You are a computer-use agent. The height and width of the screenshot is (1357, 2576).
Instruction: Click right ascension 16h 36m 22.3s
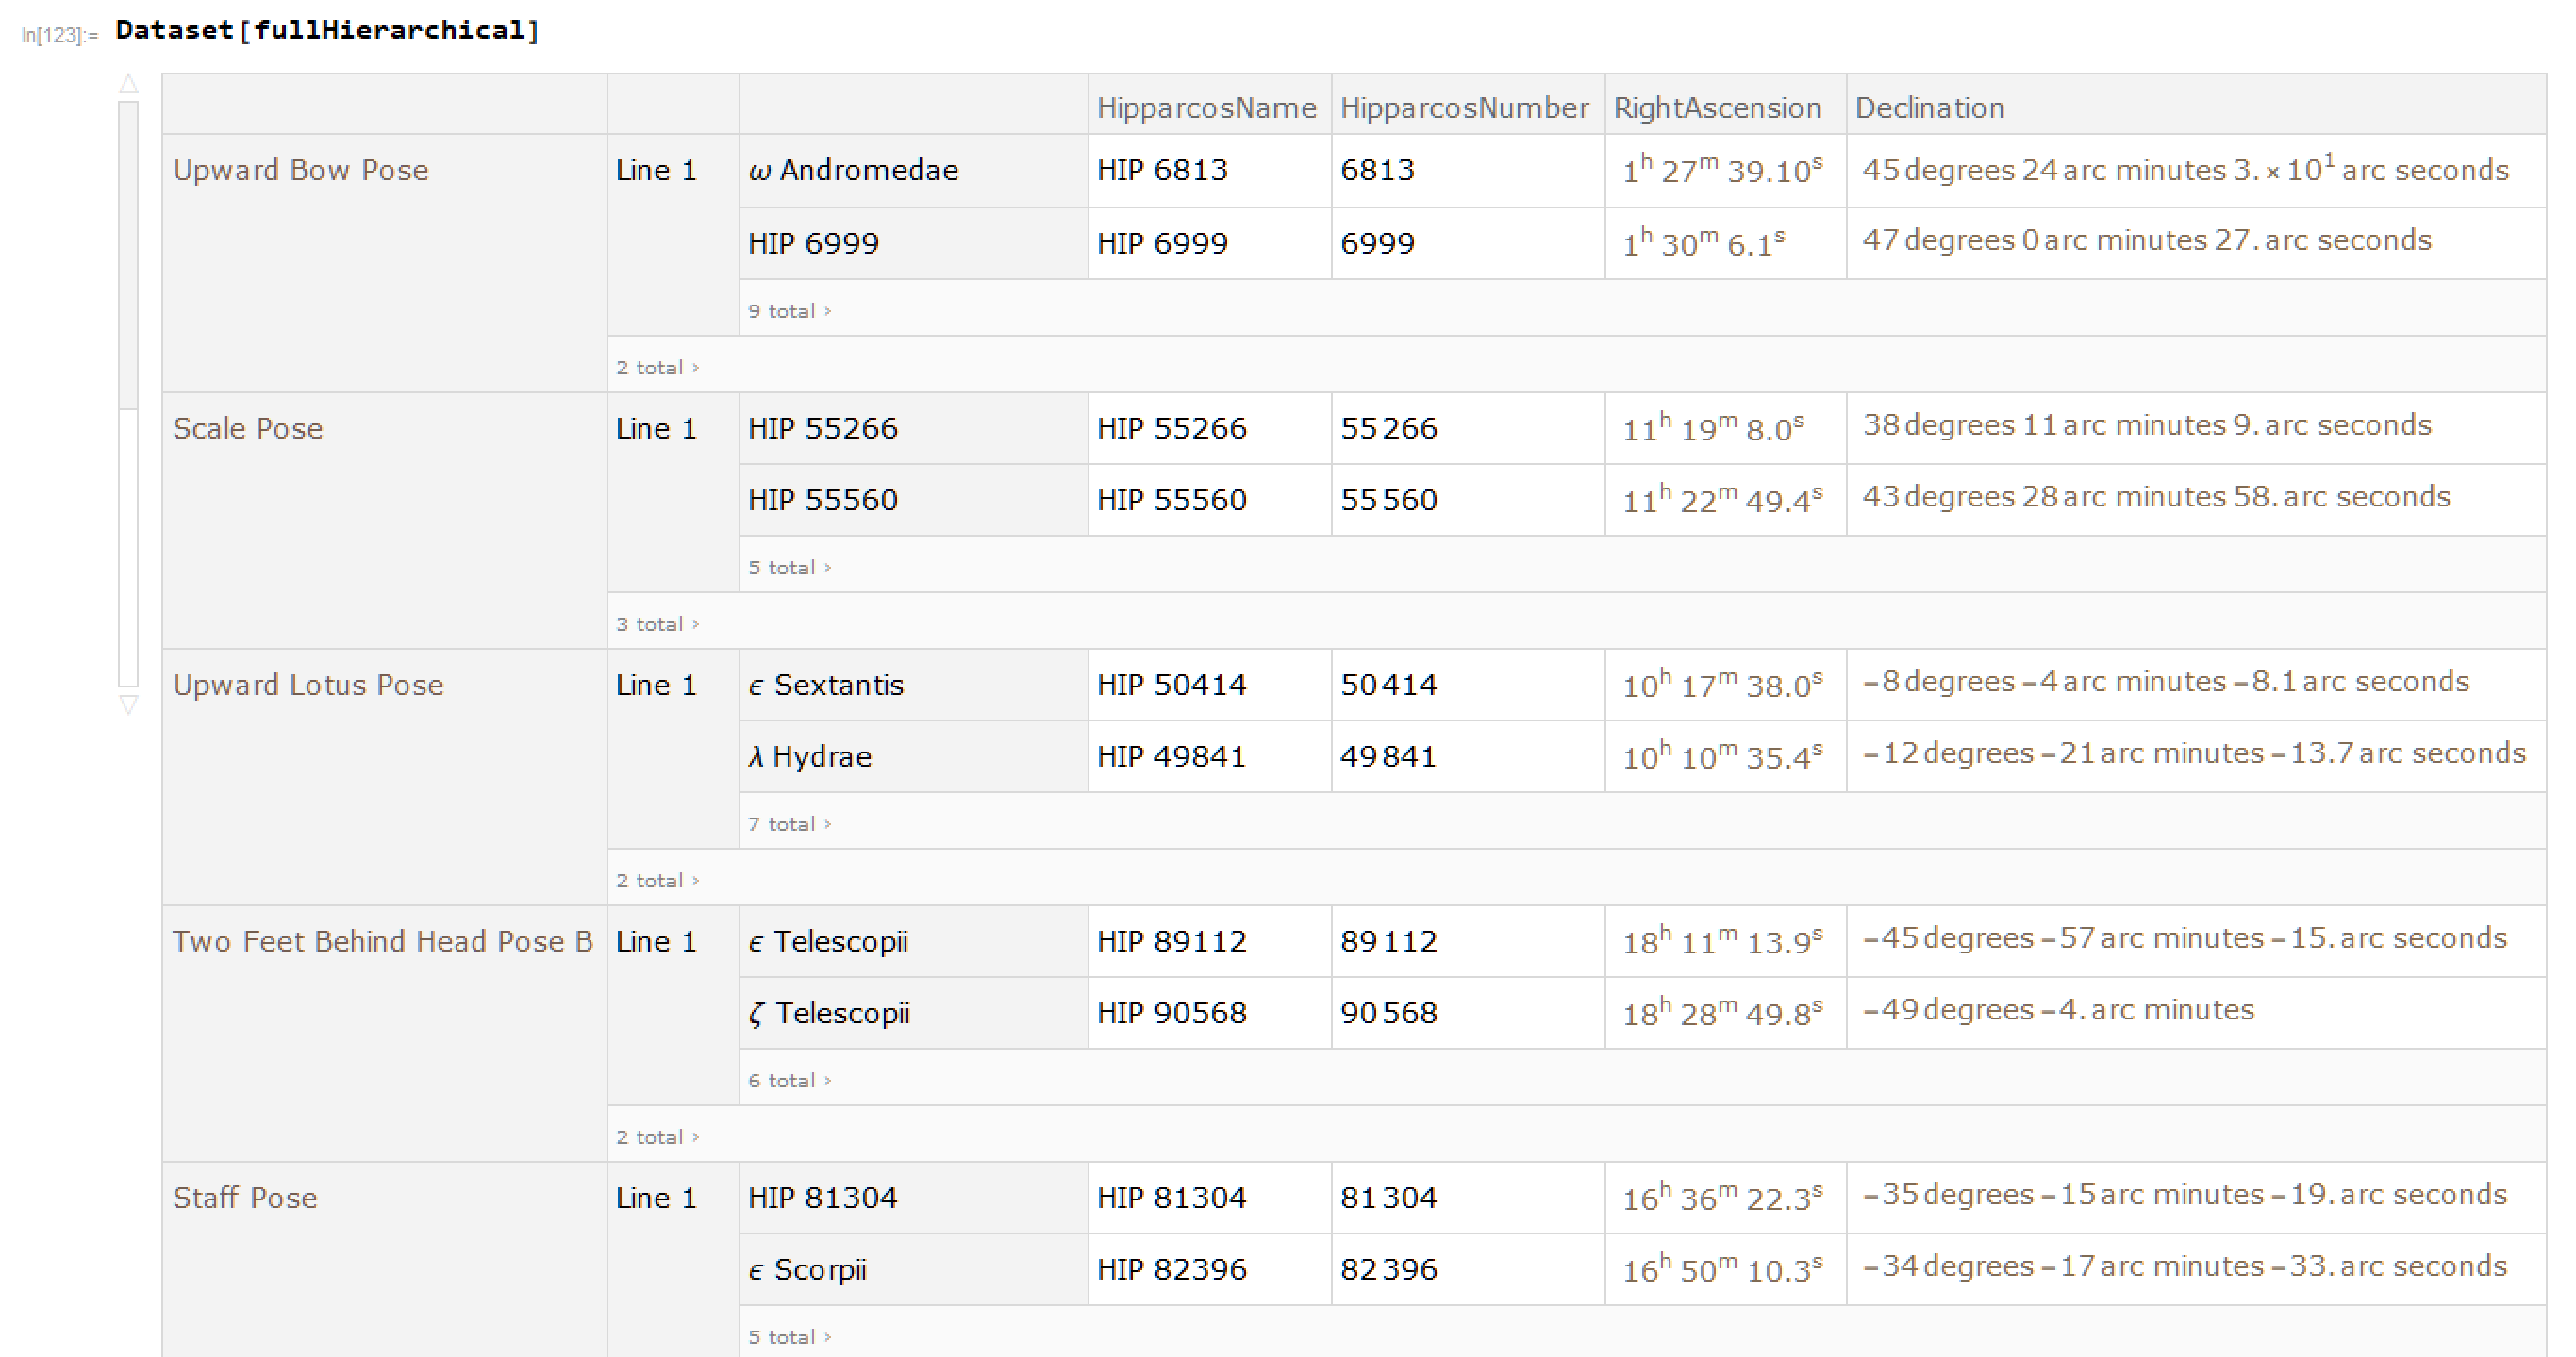[x=1723, y=1197]
